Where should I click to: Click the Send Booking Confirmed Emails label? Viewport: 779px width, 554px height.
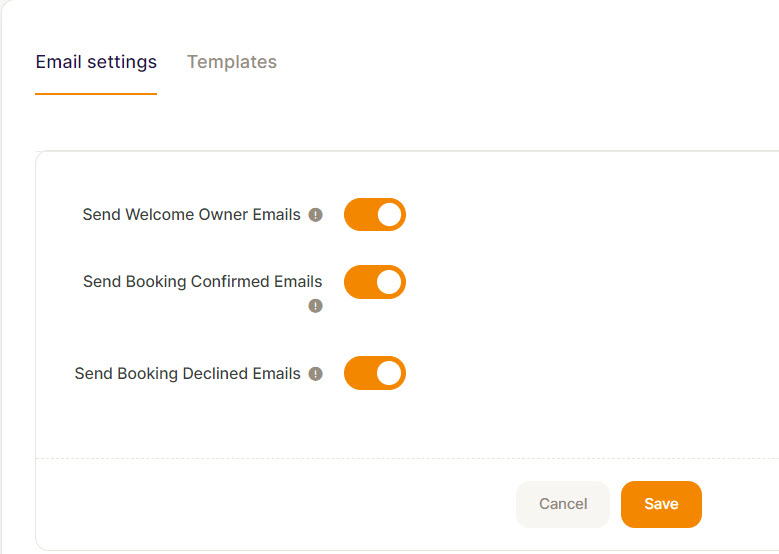tap(203, 282)
